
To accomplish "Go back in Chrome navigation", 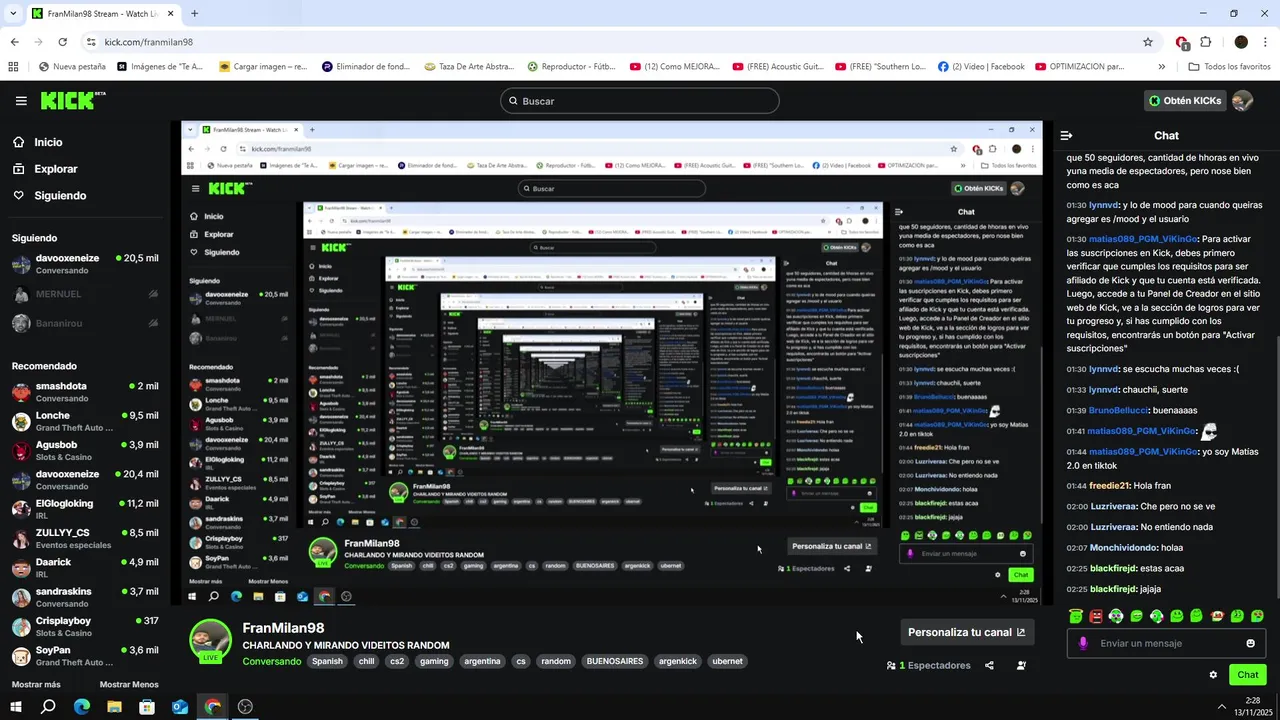I will pyautogui.click(x=14, y=42).
